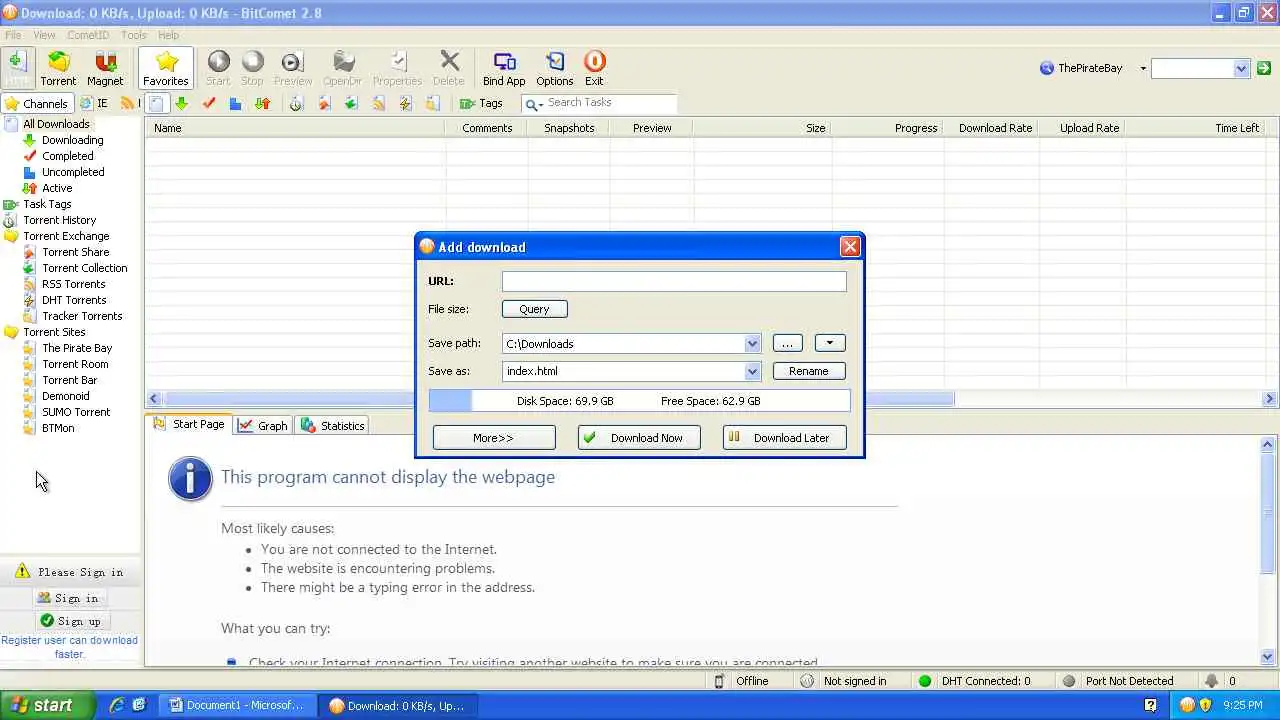Click the Rename button

[808, 371]
